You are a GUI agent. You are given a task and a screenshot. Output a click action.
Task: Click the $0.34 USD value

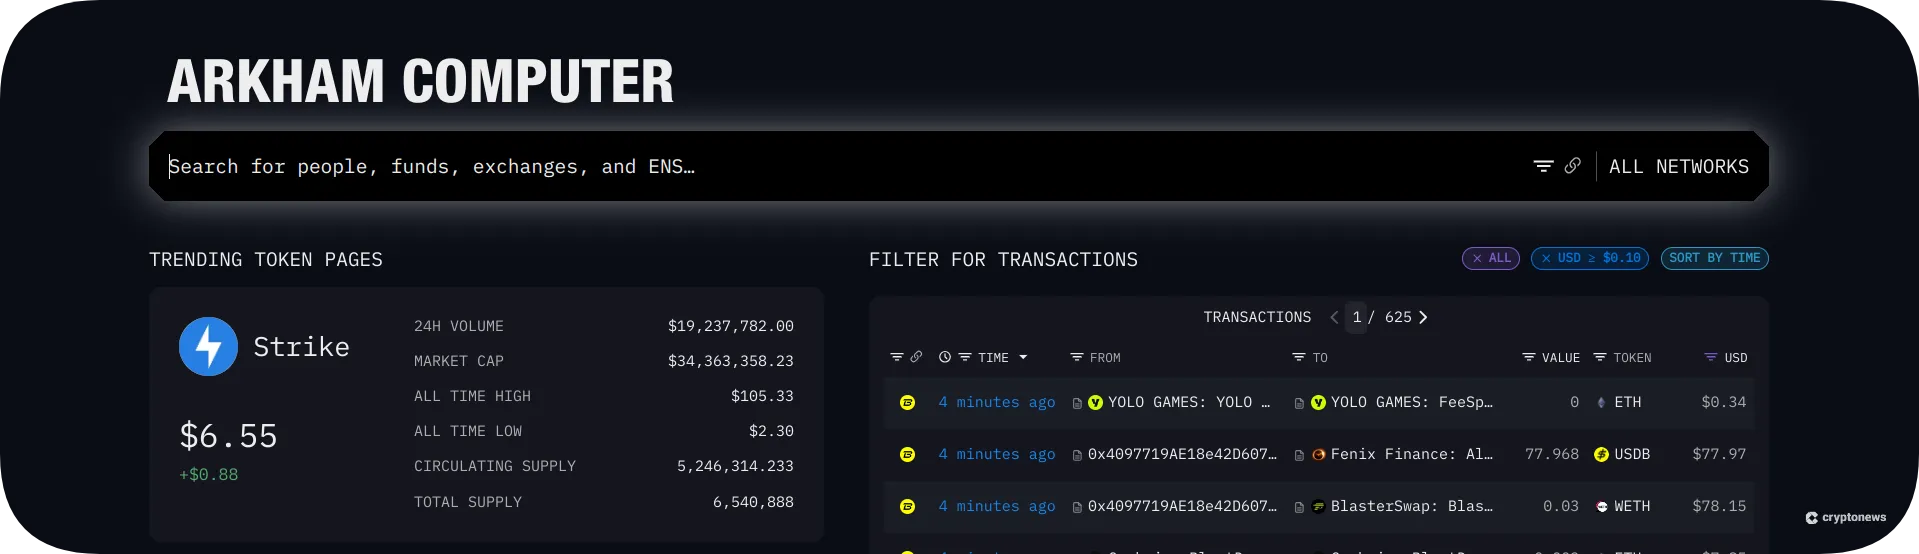coord(1723,402)
